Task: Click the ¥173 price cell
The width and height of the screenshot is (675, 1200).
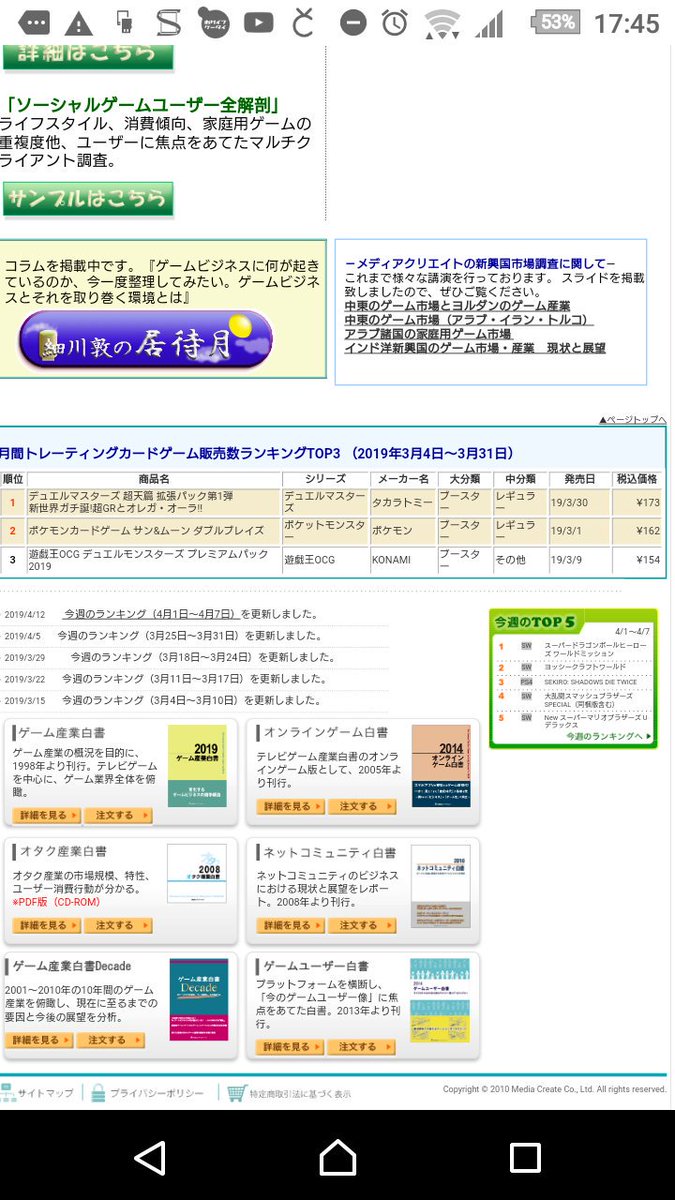Action: (637, 502)
